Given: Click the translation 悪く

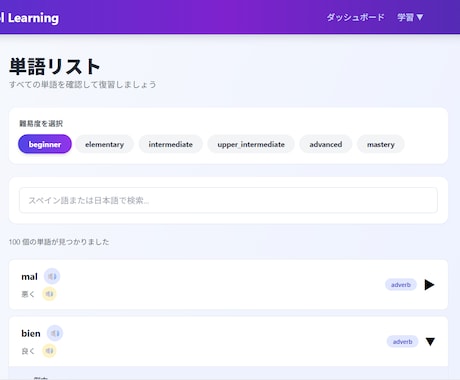Looking at the screenshot, I should [x=28, y=294].
